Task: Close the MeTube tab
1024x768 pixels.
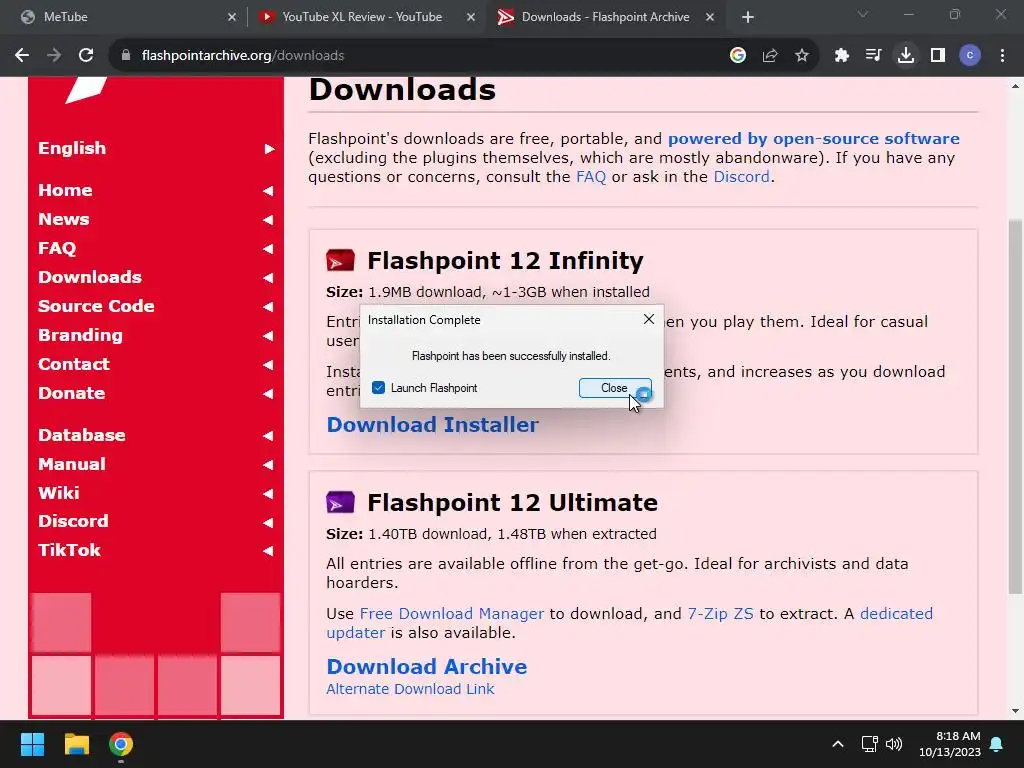Action: tap(232, 17)
